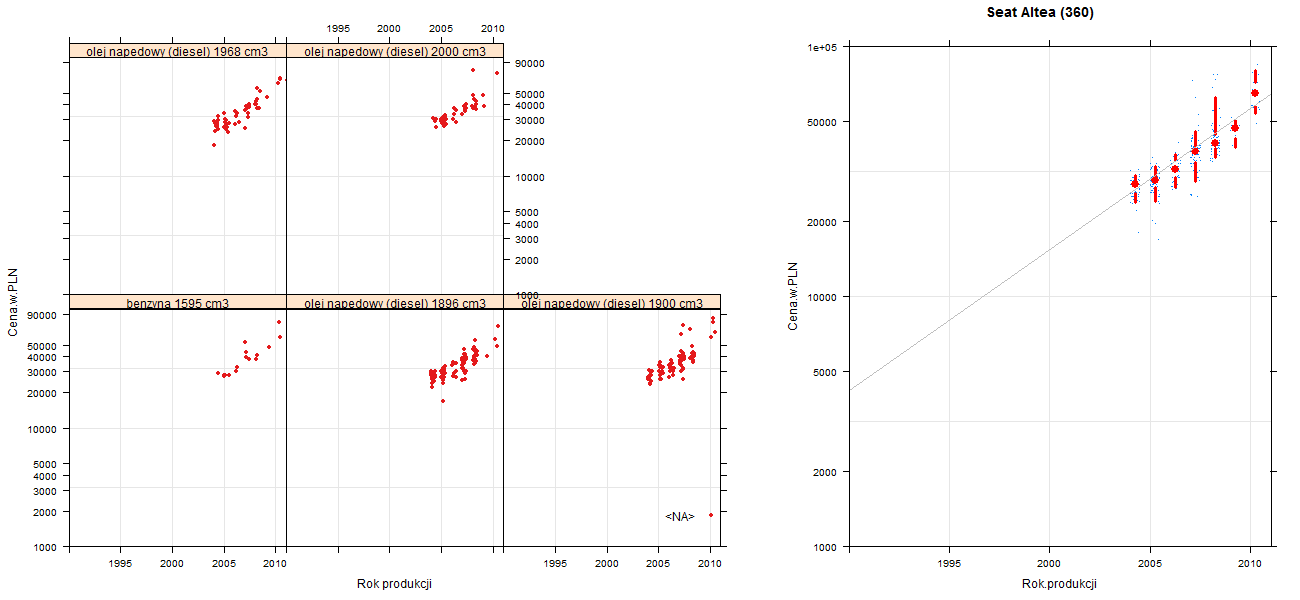Click '2010' tick below the benzyna panel

click(x=275, y=564)
